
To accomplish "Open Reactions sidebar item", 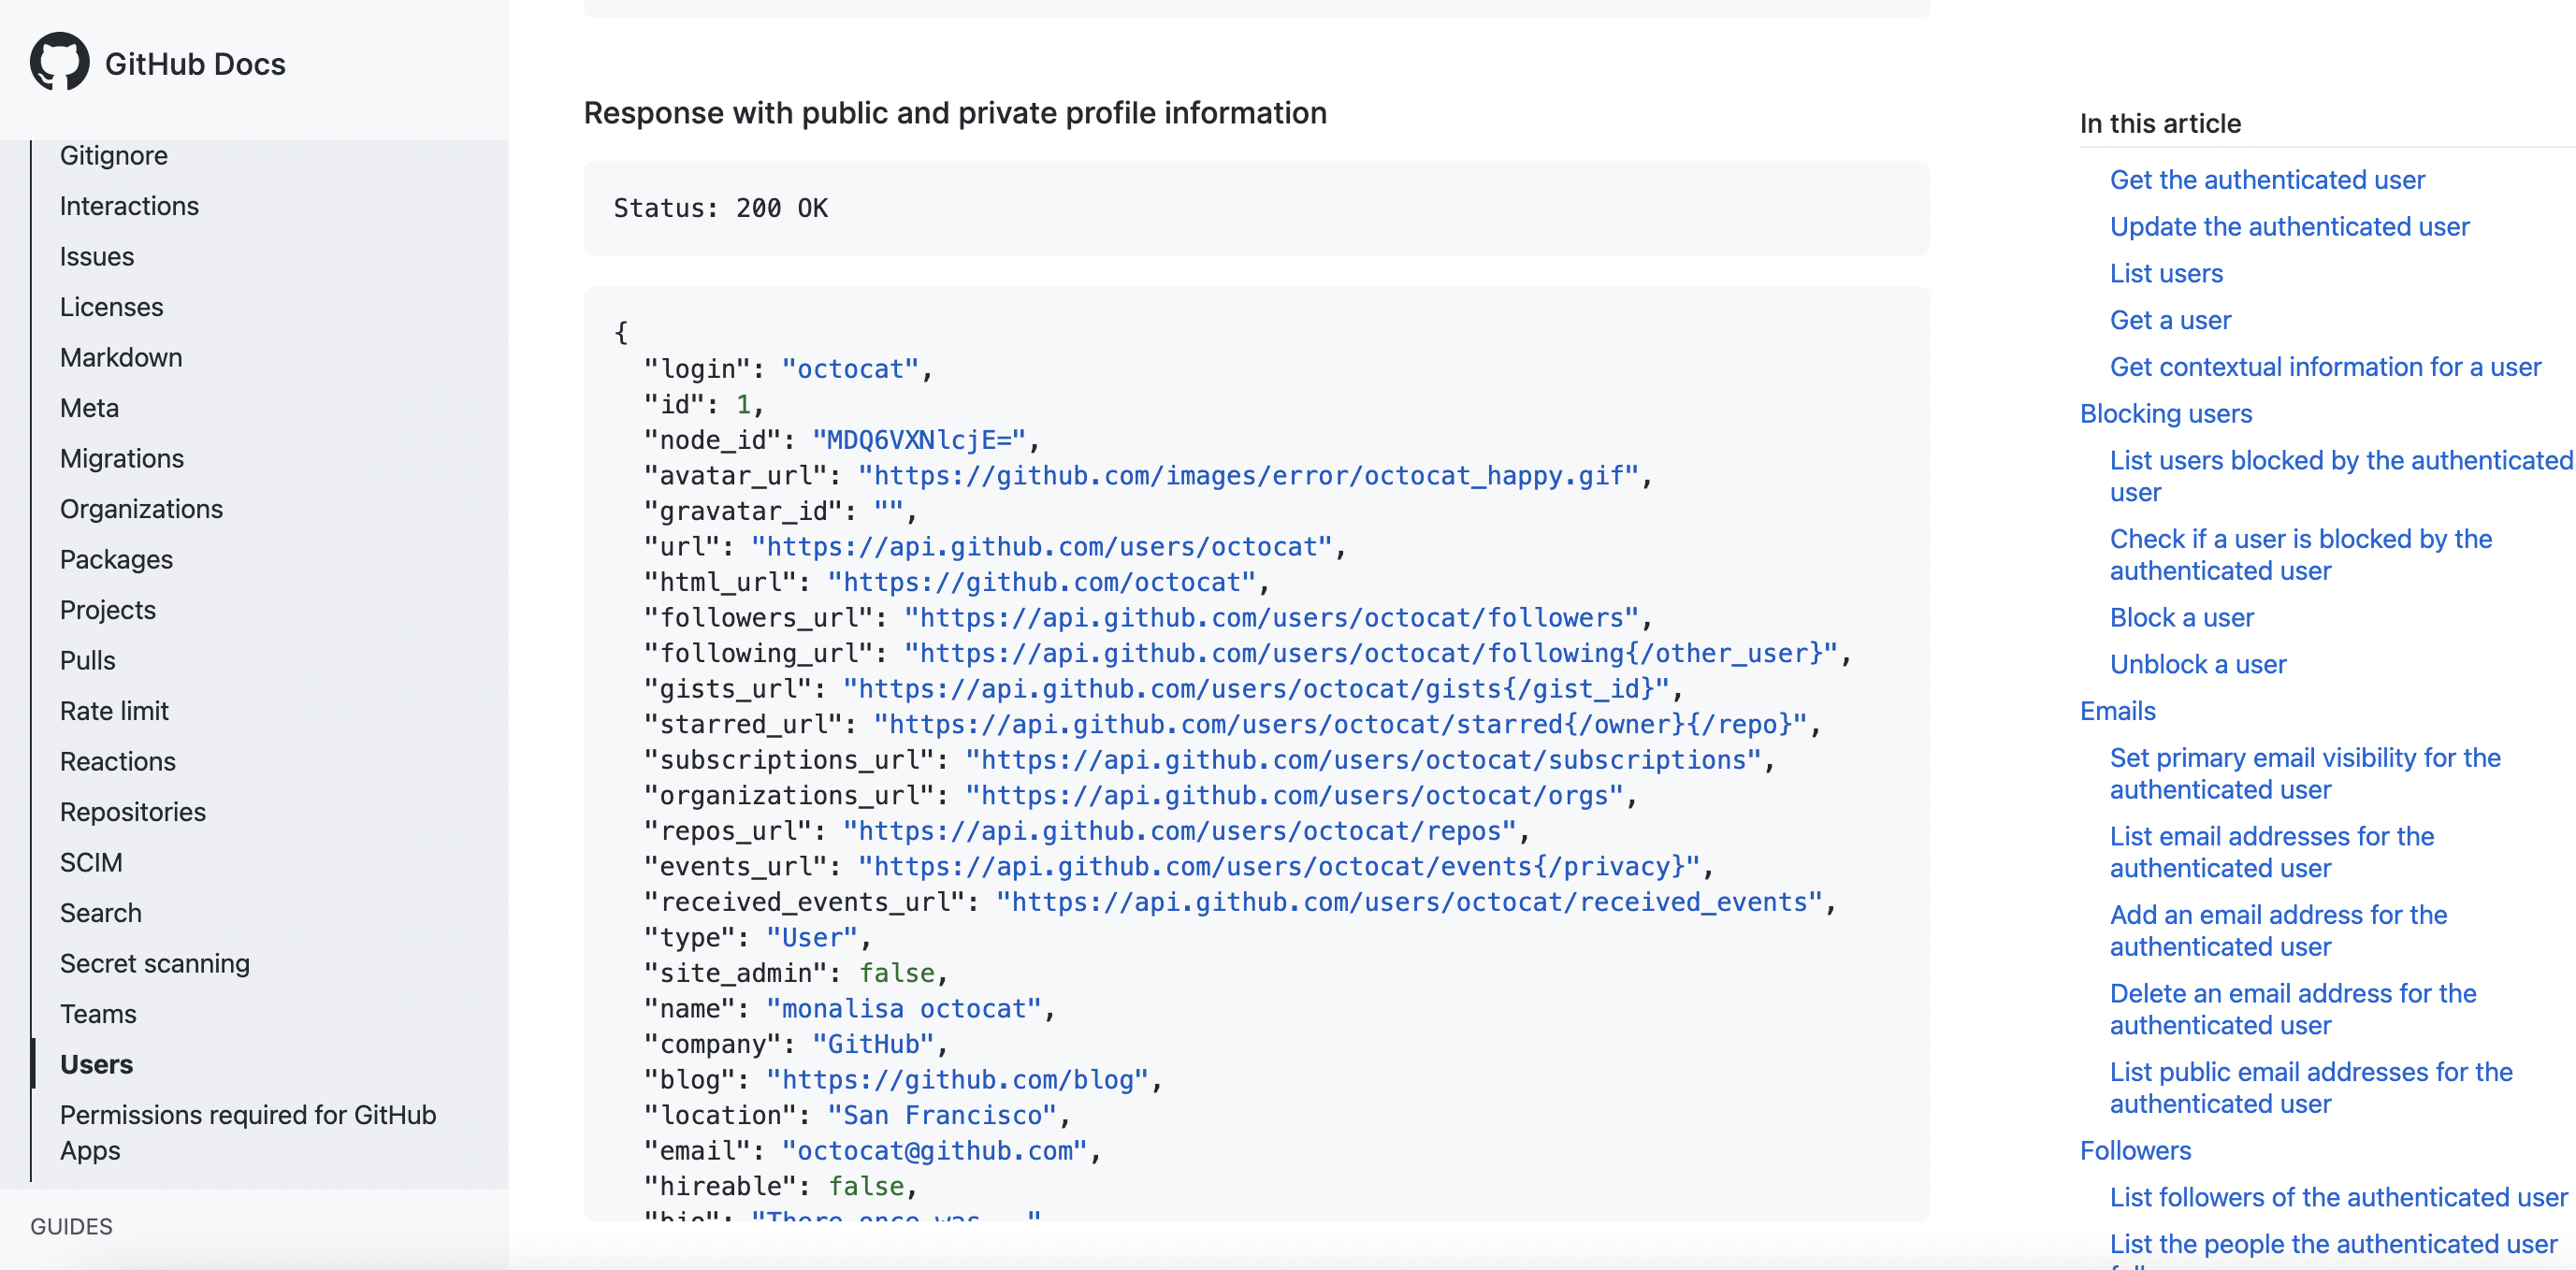I will (118, 761).
